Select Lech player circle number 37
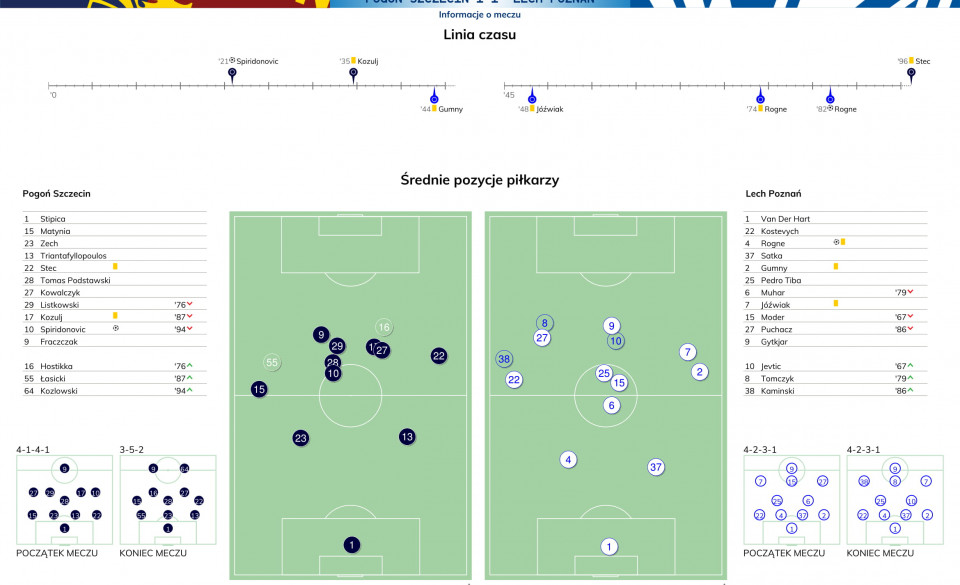Image resolution: width=960 pixels, height=585 pixels. pos(656,467)
